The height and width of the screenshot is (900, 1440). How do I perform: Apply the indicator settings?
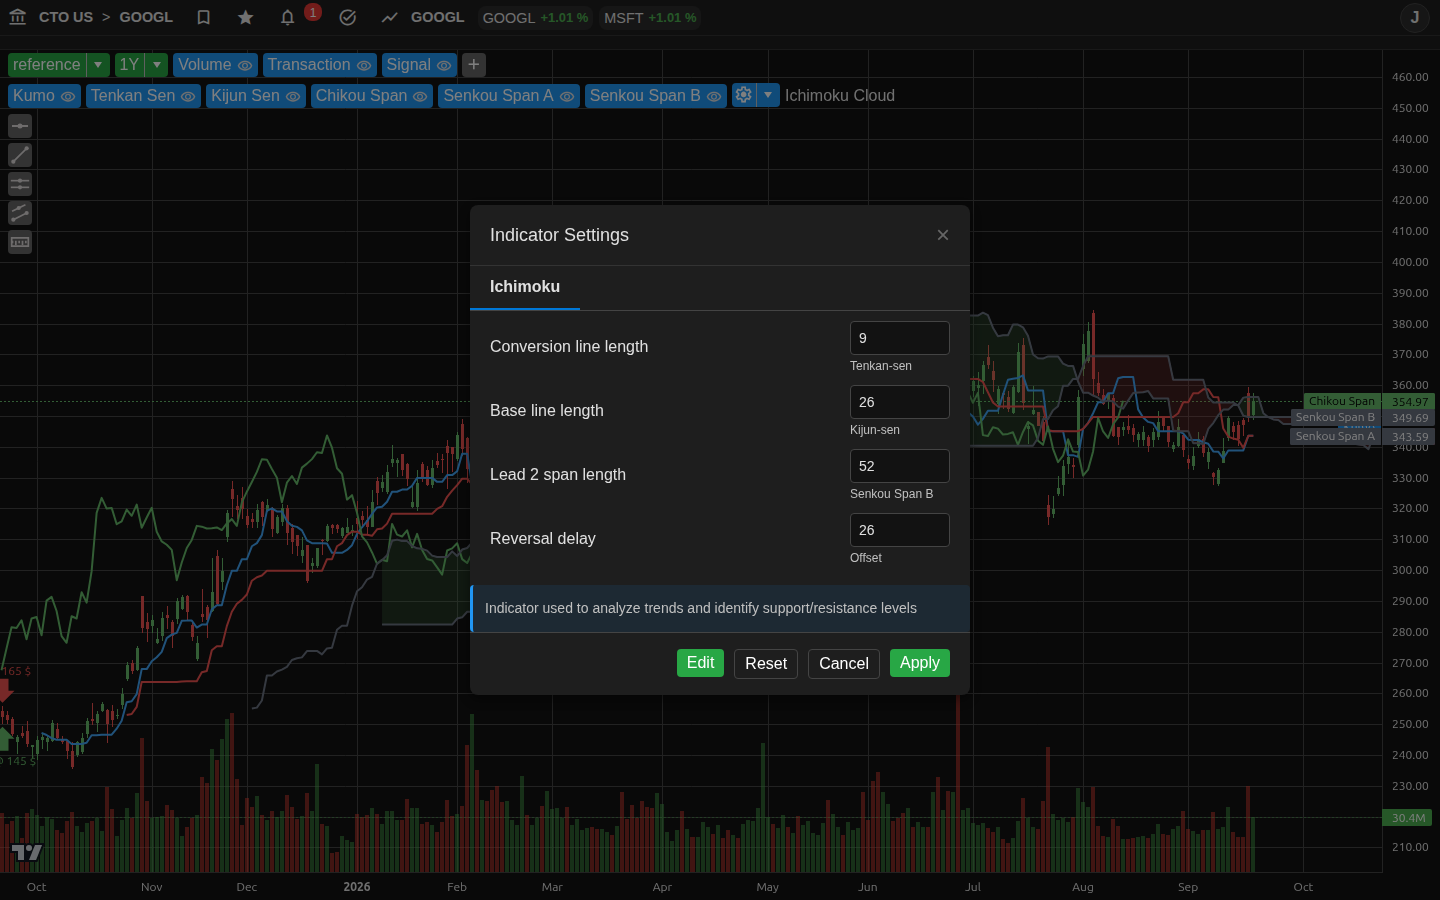coord(920,663)
